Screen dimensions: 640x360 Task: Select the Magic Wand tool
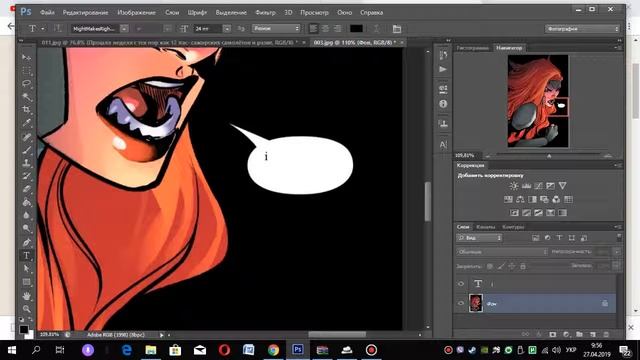(x=27, y=97)
